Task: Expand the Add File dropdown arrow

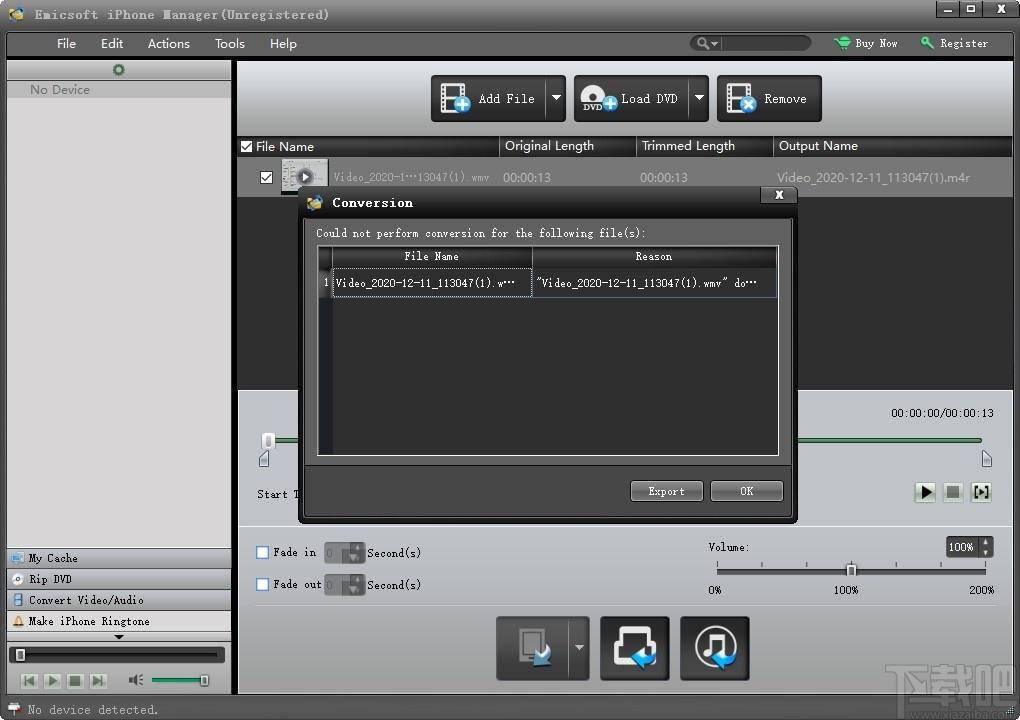Action: [556, 98]
